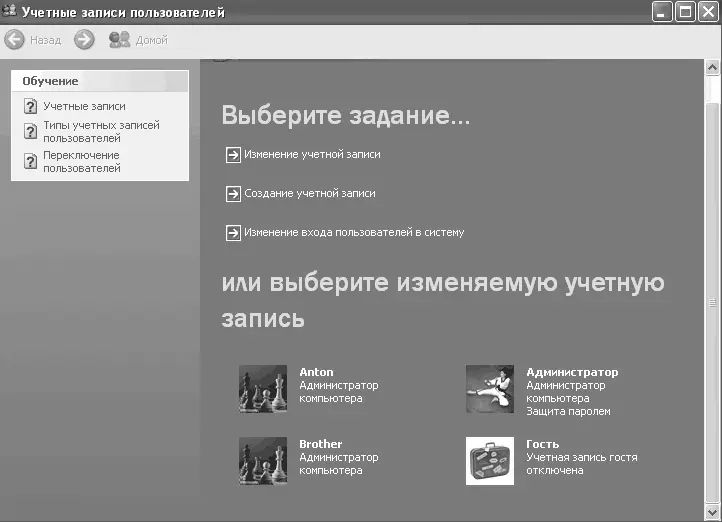Click the question icon beside Переключение пользователей
Image resolution: width=722 pixels, height=522 pixels.
(x=30, y=162)
